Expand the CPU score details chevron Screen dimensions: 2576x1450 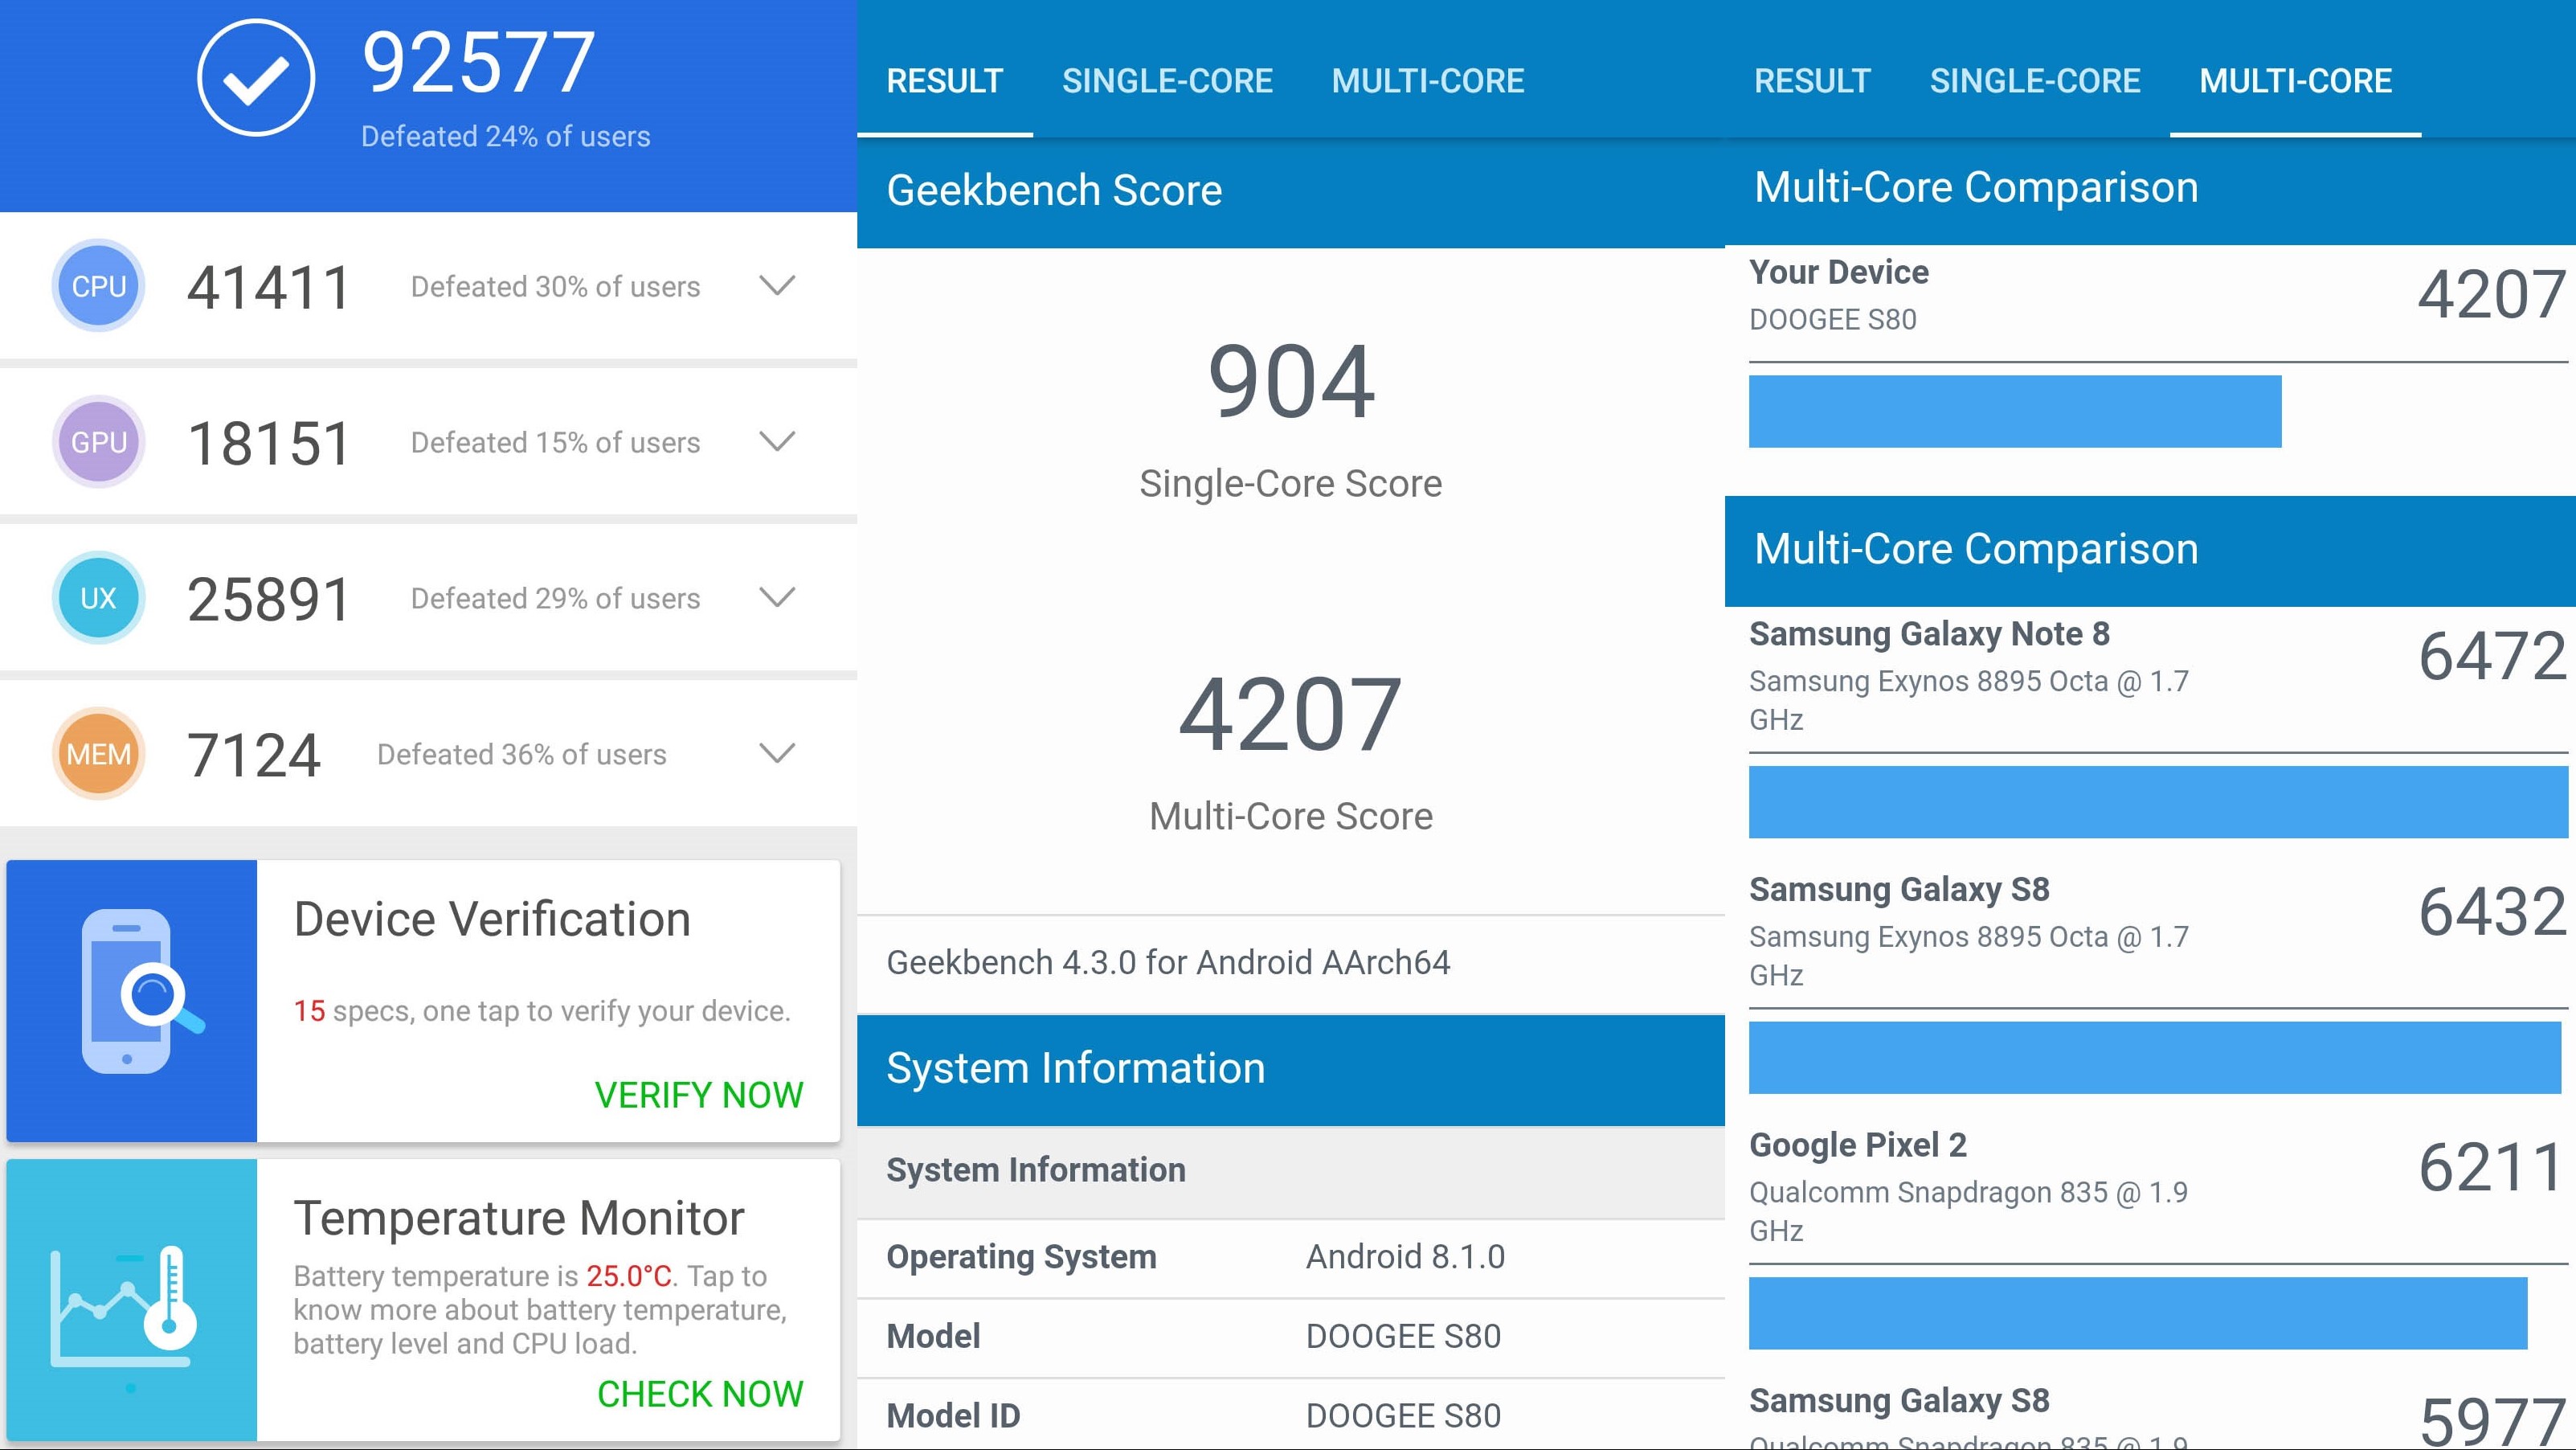pos(777,286)
